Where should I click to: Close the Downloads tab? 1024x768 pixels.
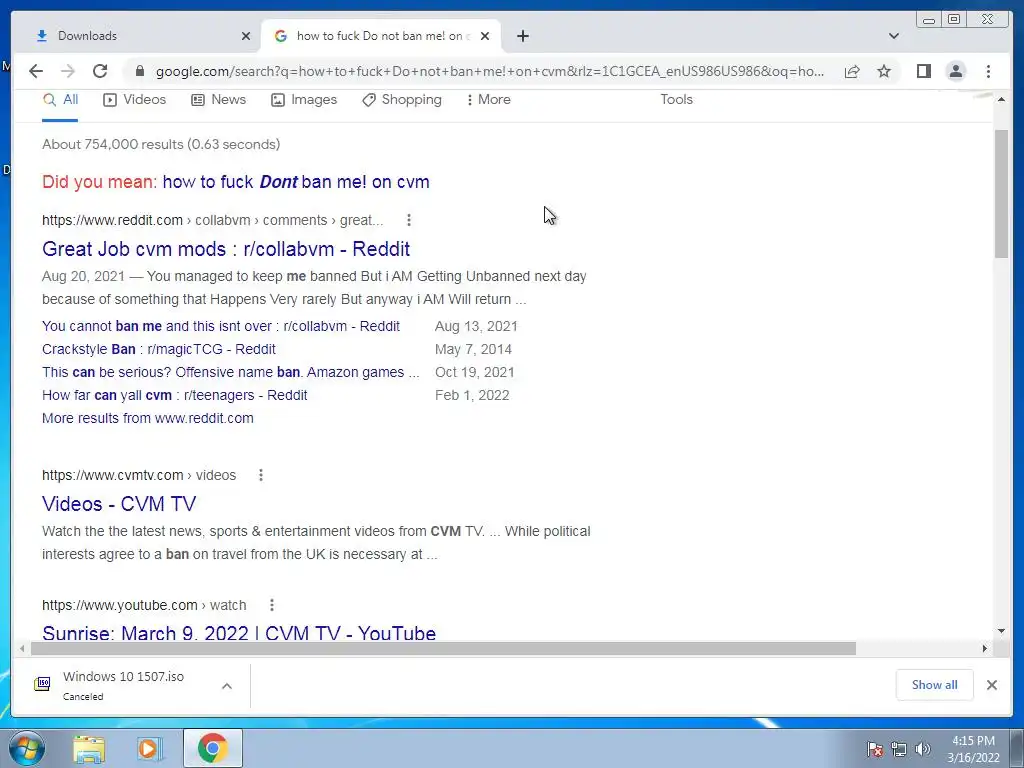pyautogui.click(x=246, y=36)
